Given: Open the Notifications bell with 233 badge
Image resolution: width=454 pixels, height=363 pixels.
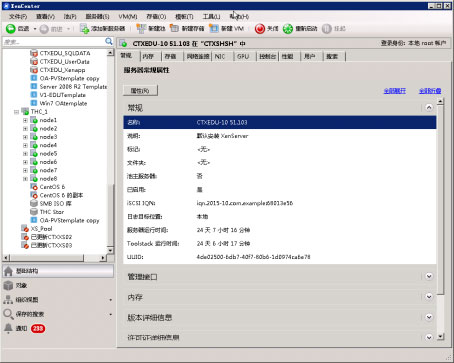Looking at the screenshot, I should pyautogui.click(x=8, y=328).
